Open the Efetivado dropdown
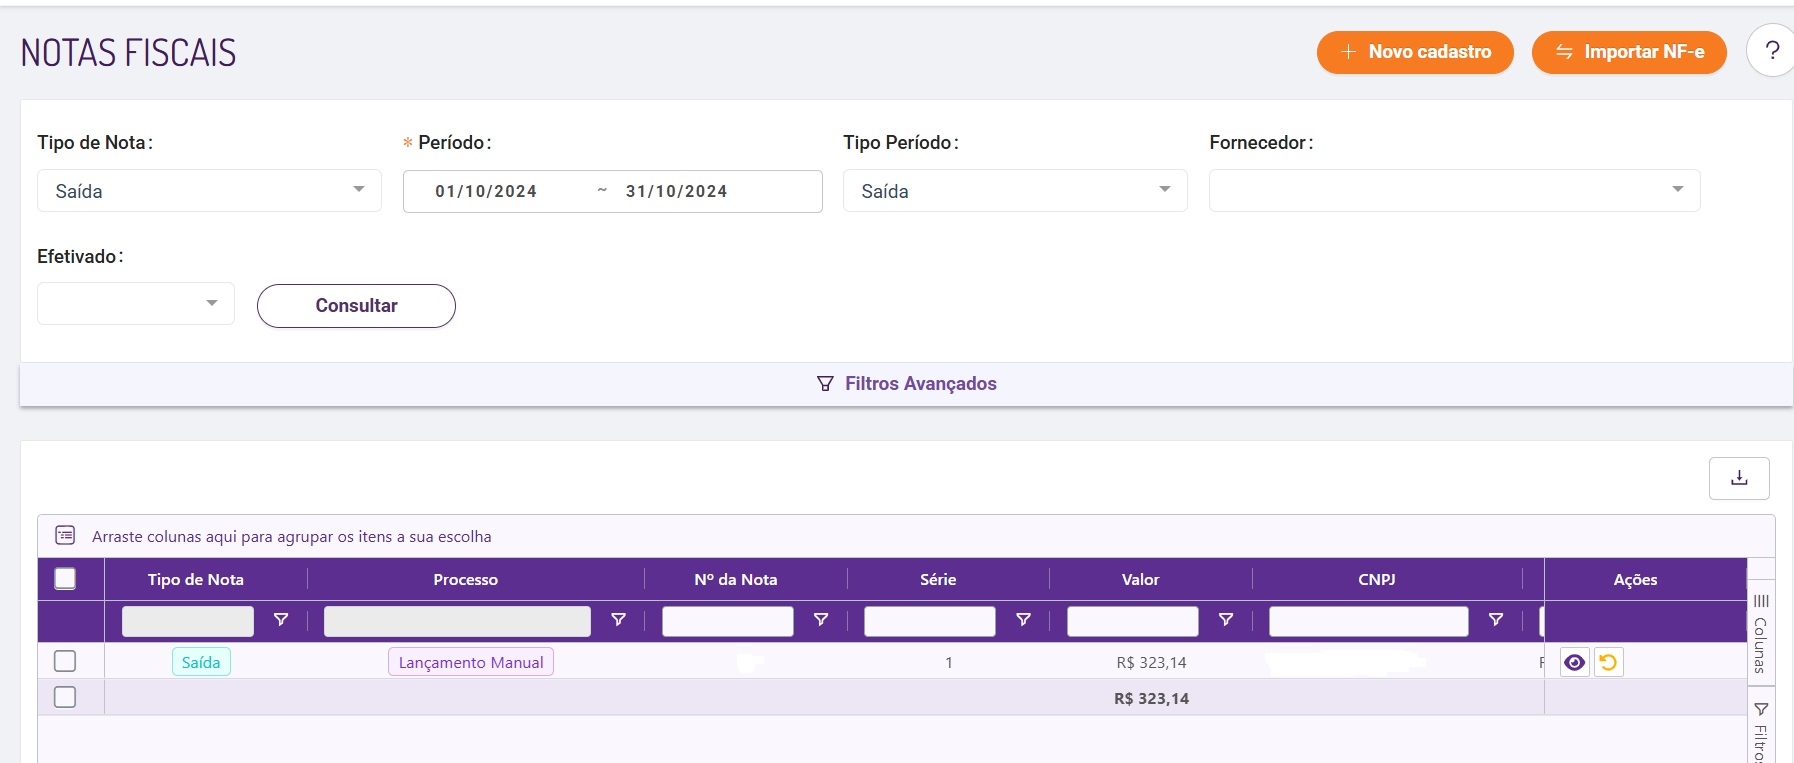Screen dimensions: 1794x763 tap(135, 304)
